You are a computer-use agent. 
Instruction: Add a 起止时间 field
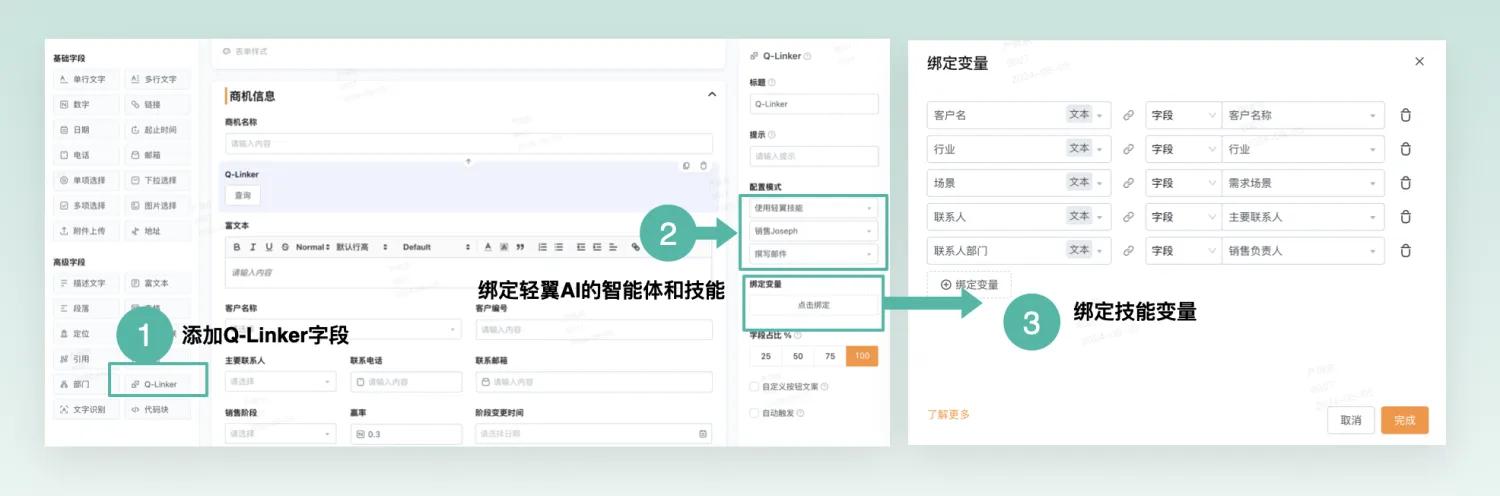155,130
